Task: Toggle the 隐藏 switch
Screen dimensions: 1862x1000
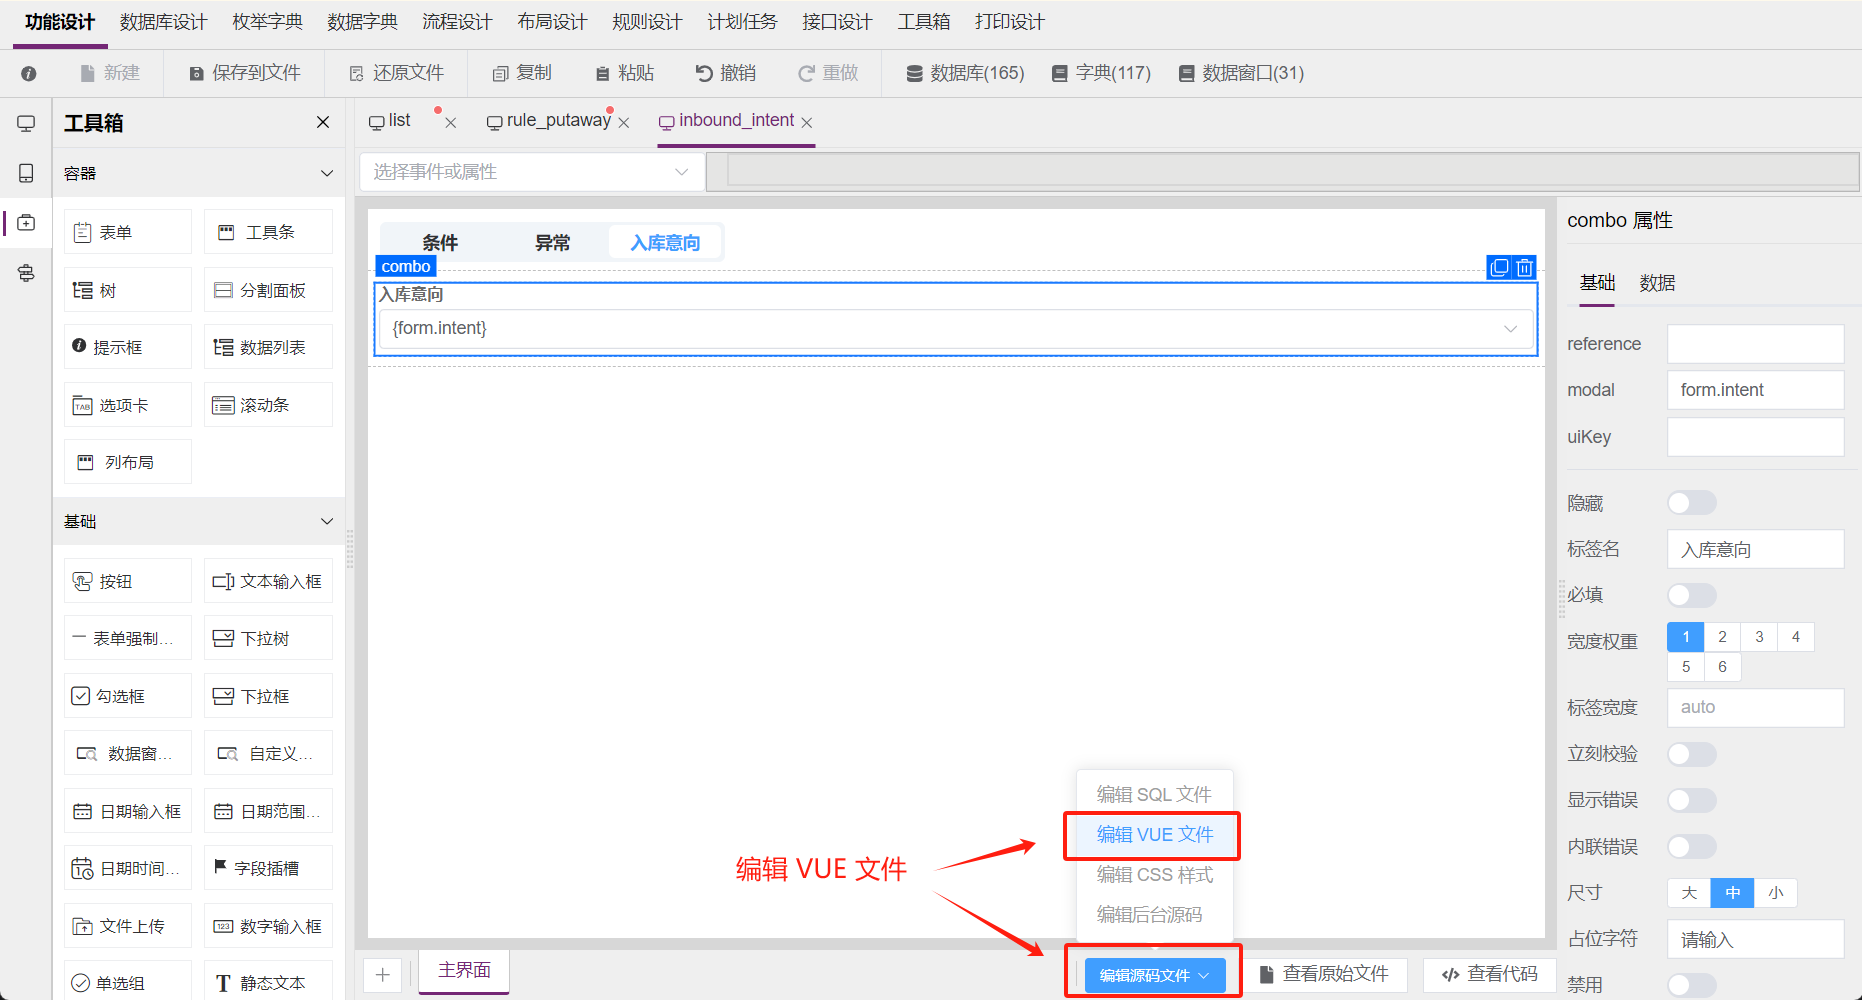Action: pyautogui.click(x=1691, y=503)
